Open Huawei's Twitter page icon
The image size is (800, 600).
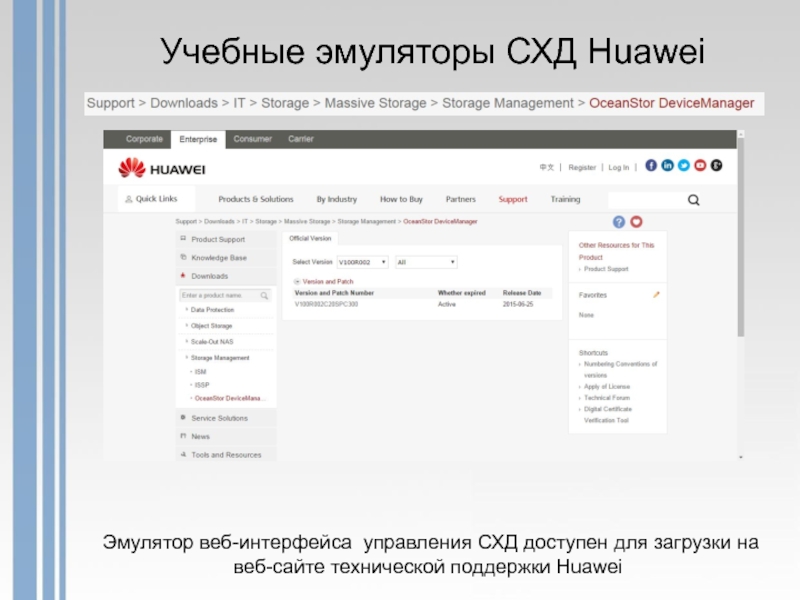[684, 165]
